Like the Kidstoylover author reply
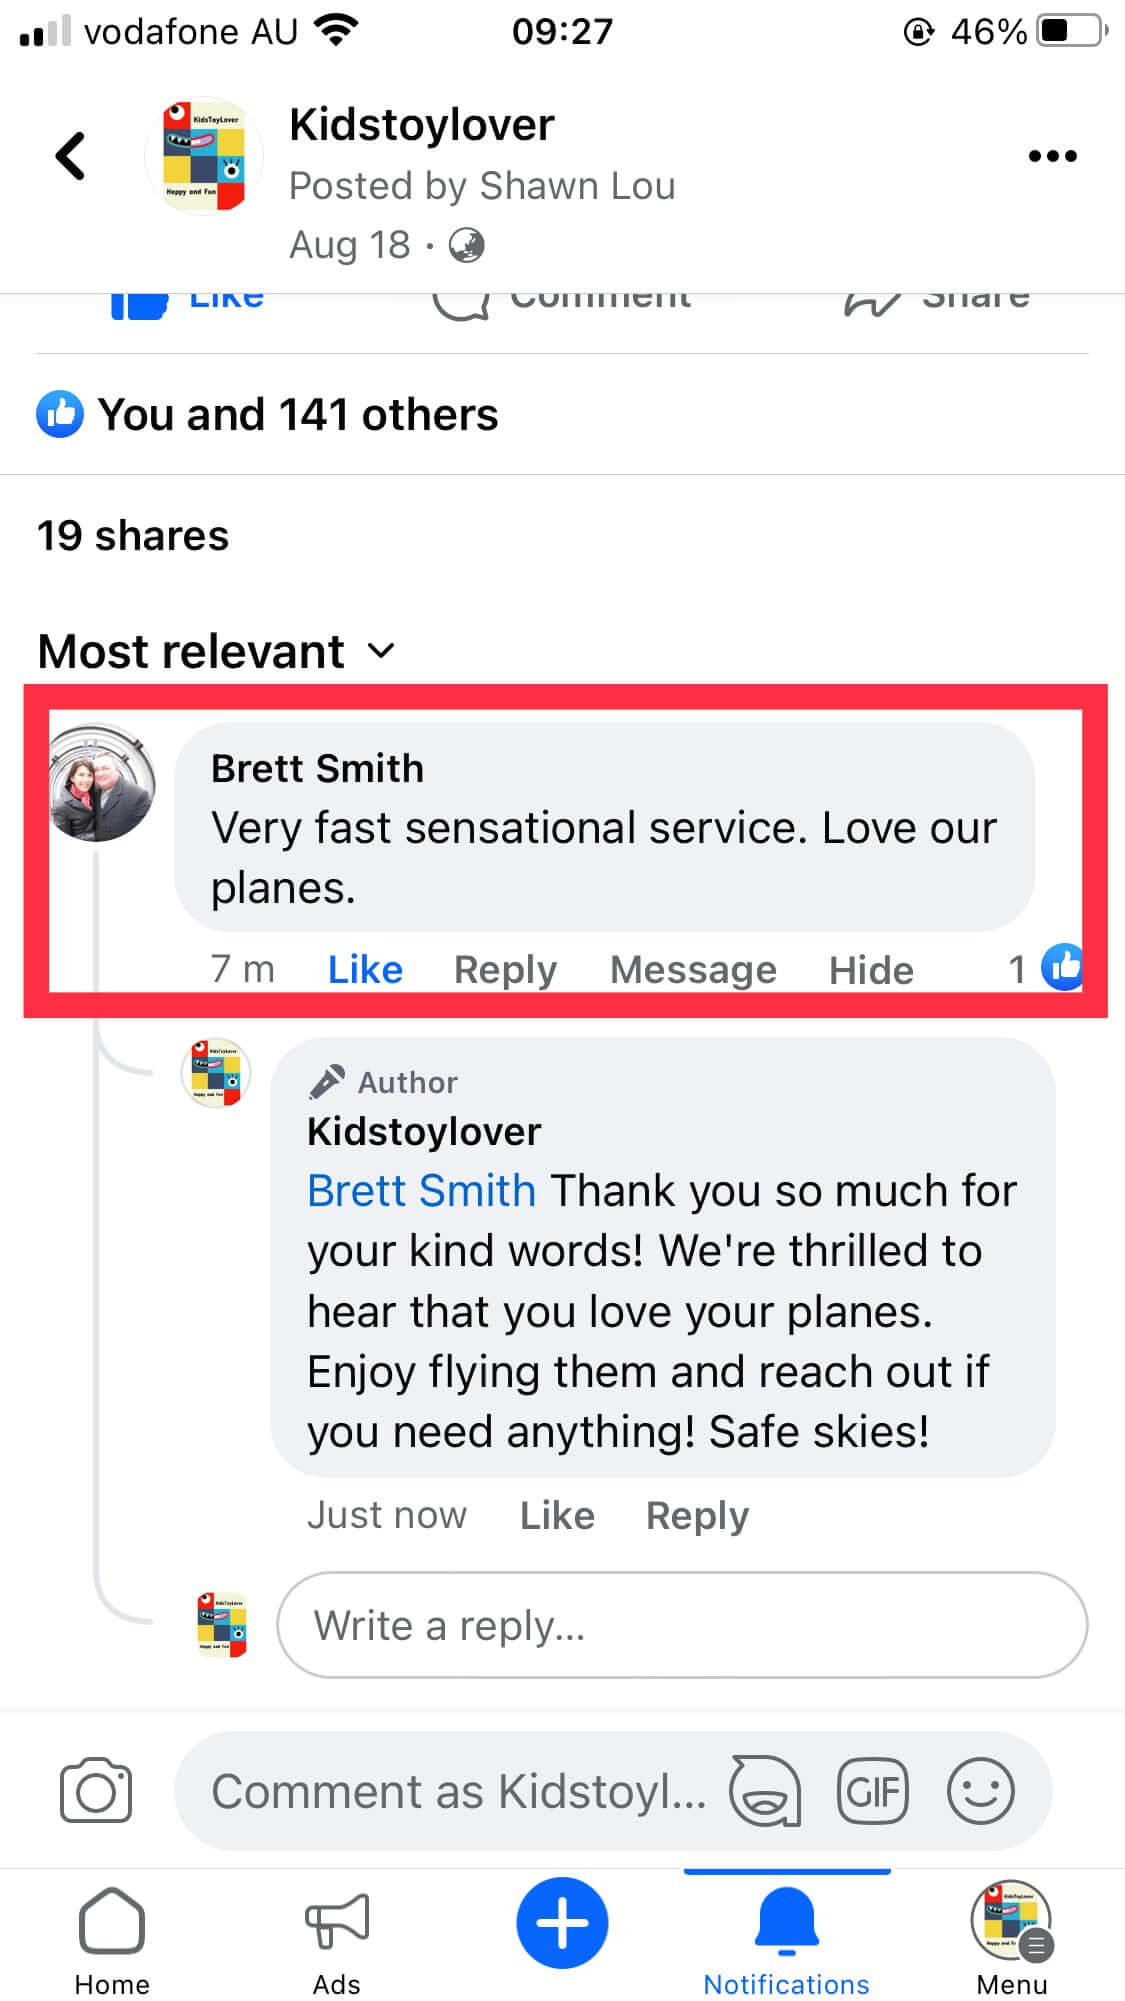The height and width of the screenshot is (2001, 1125). click(557, 1515)
